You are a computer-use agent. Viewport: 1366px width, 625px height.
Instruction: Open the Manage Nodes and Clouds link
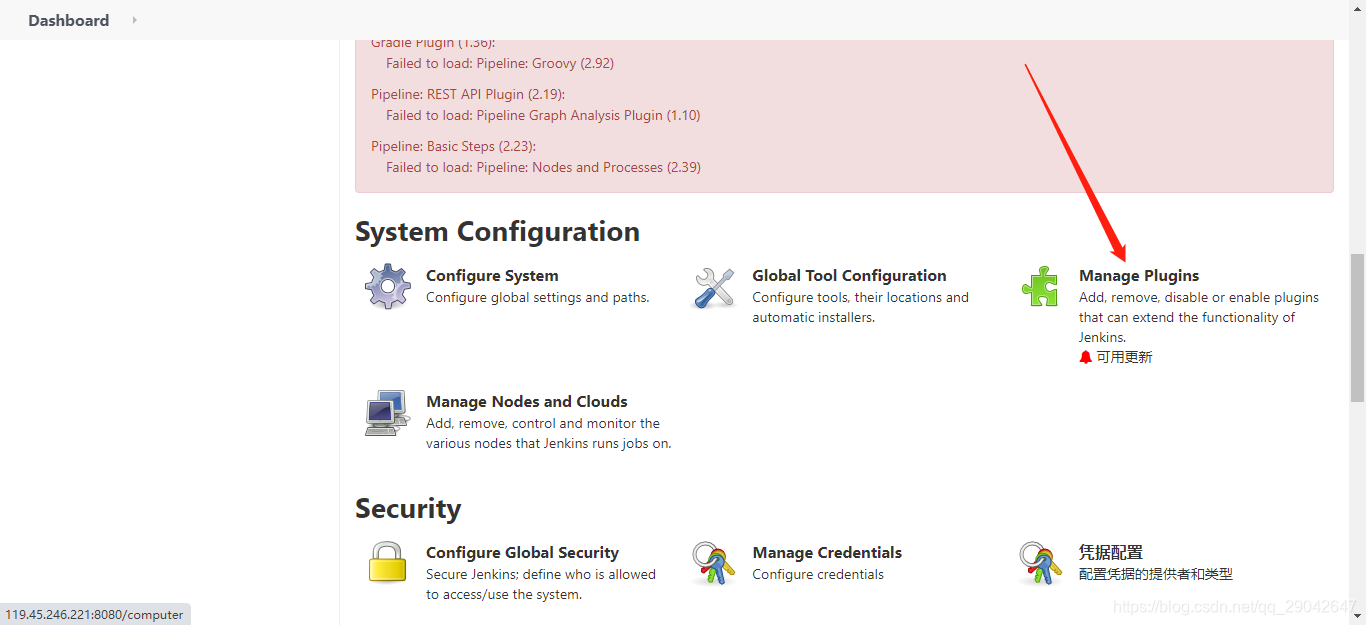tap(527, 402)
